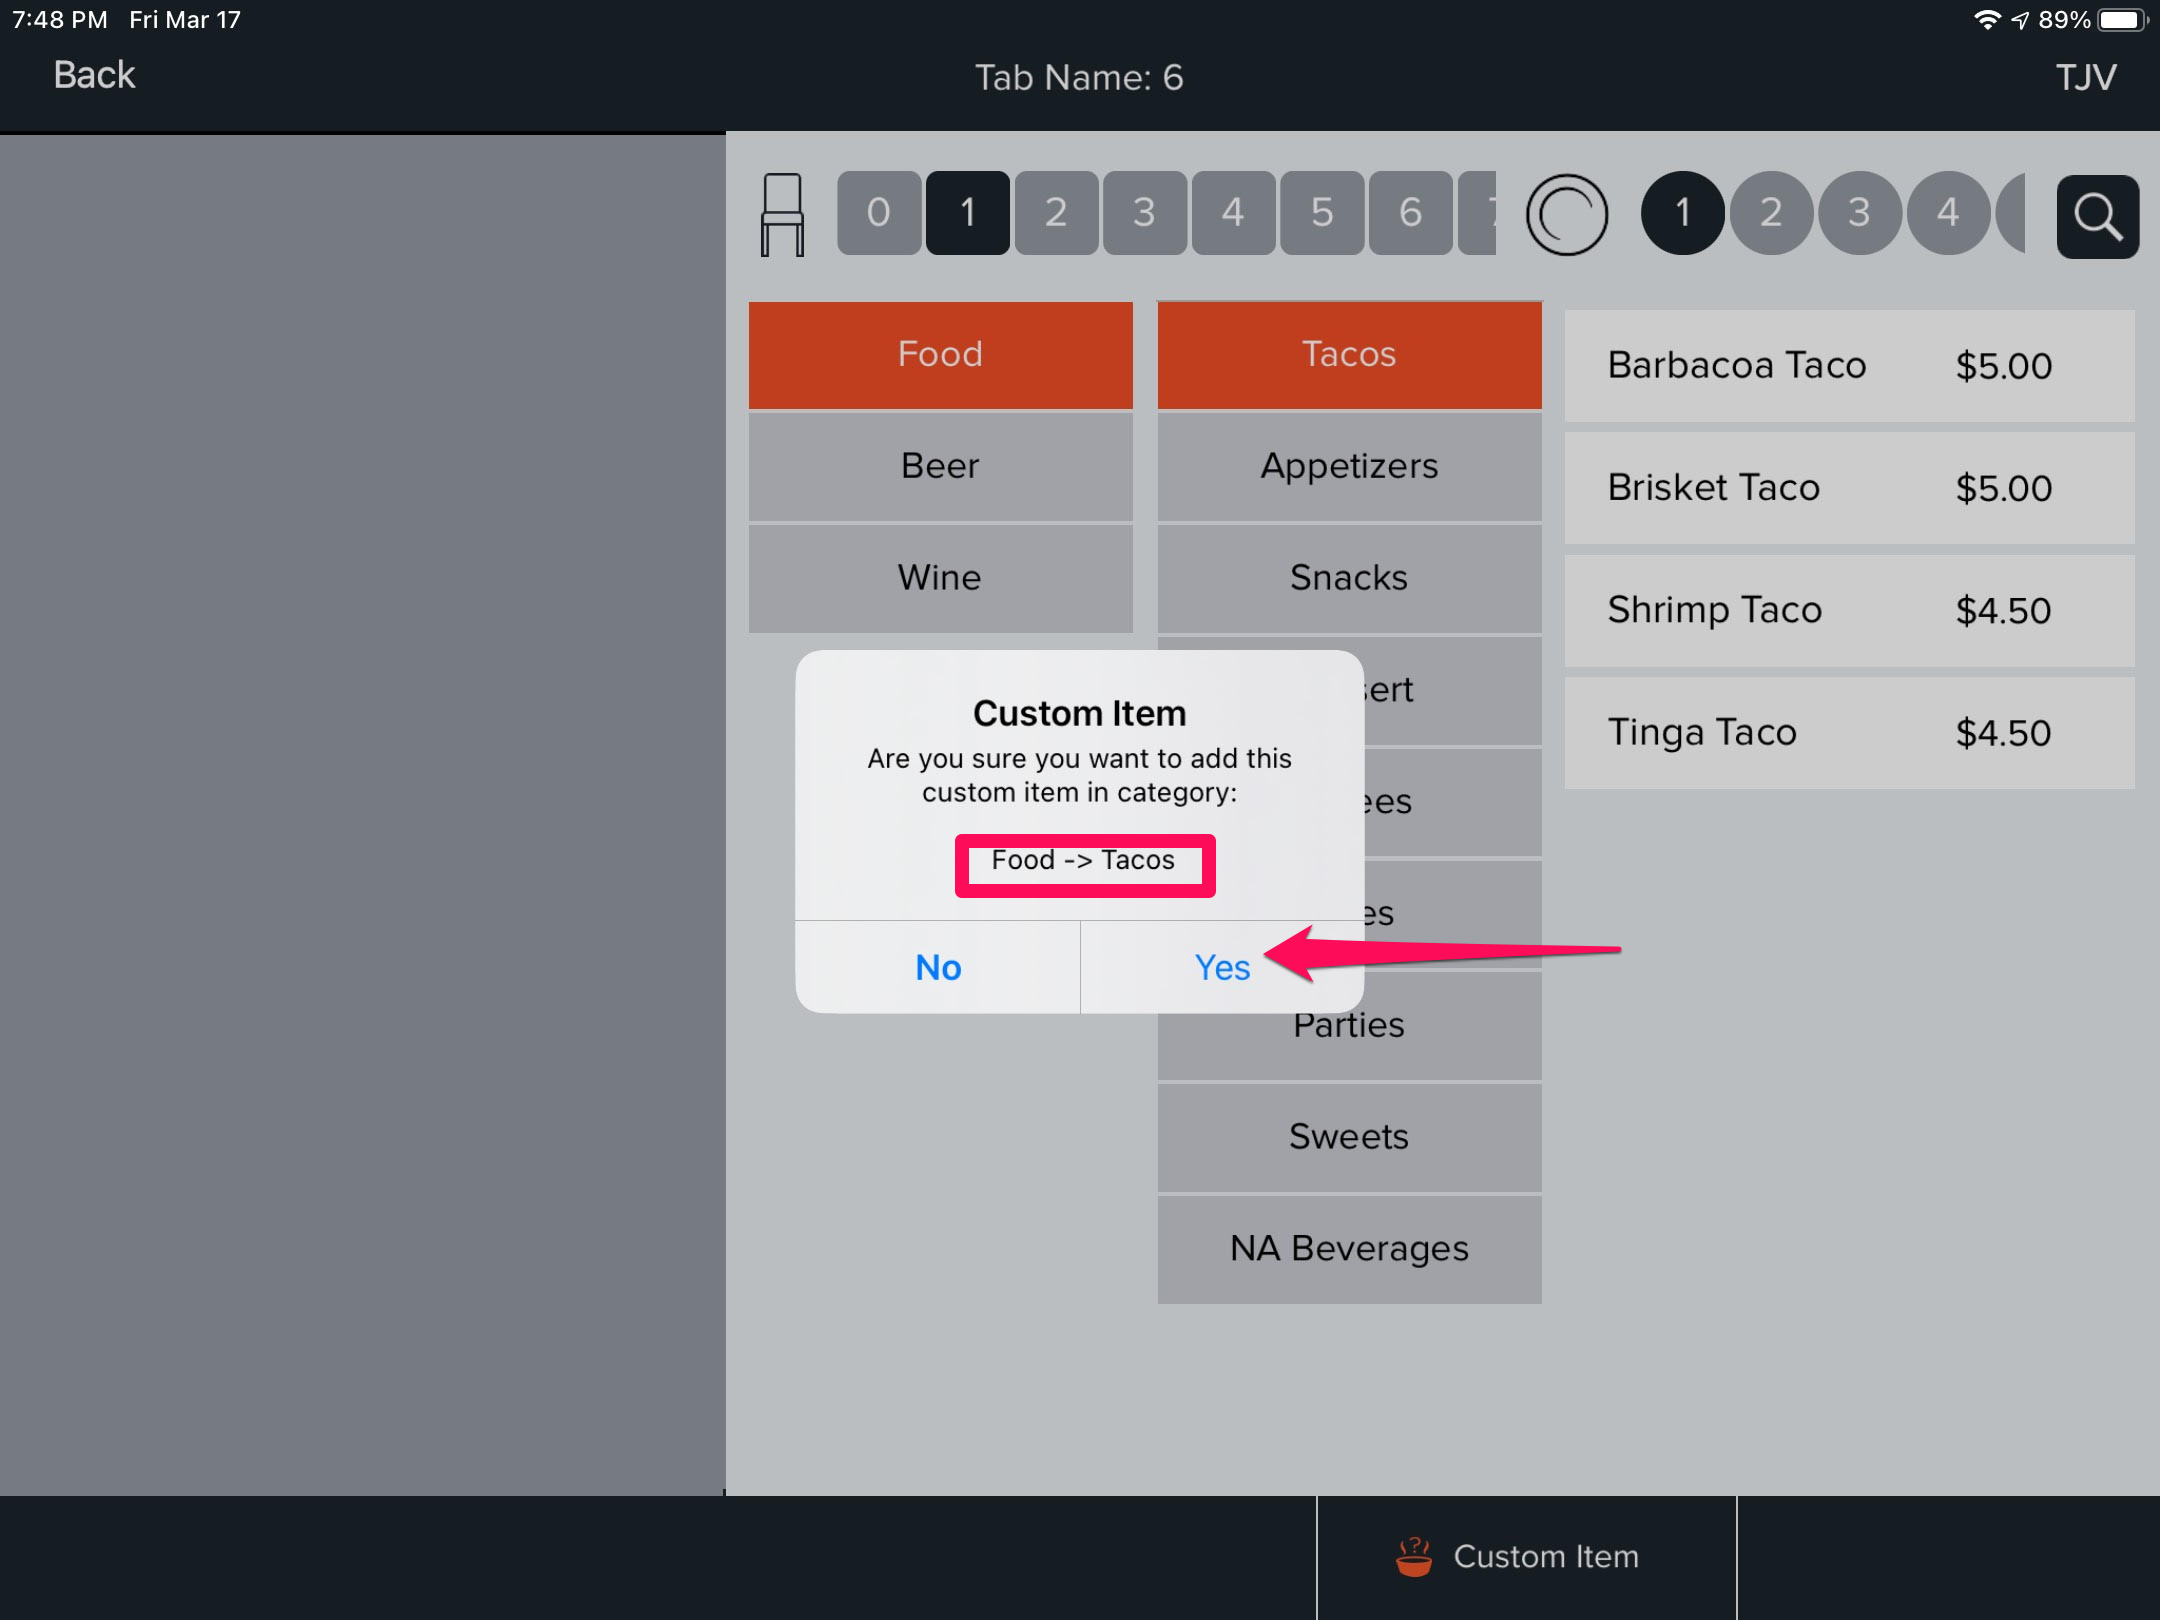The image size is (2160, 1620).
Task: Open the Beer category
Action: click(x=940, y=466)
